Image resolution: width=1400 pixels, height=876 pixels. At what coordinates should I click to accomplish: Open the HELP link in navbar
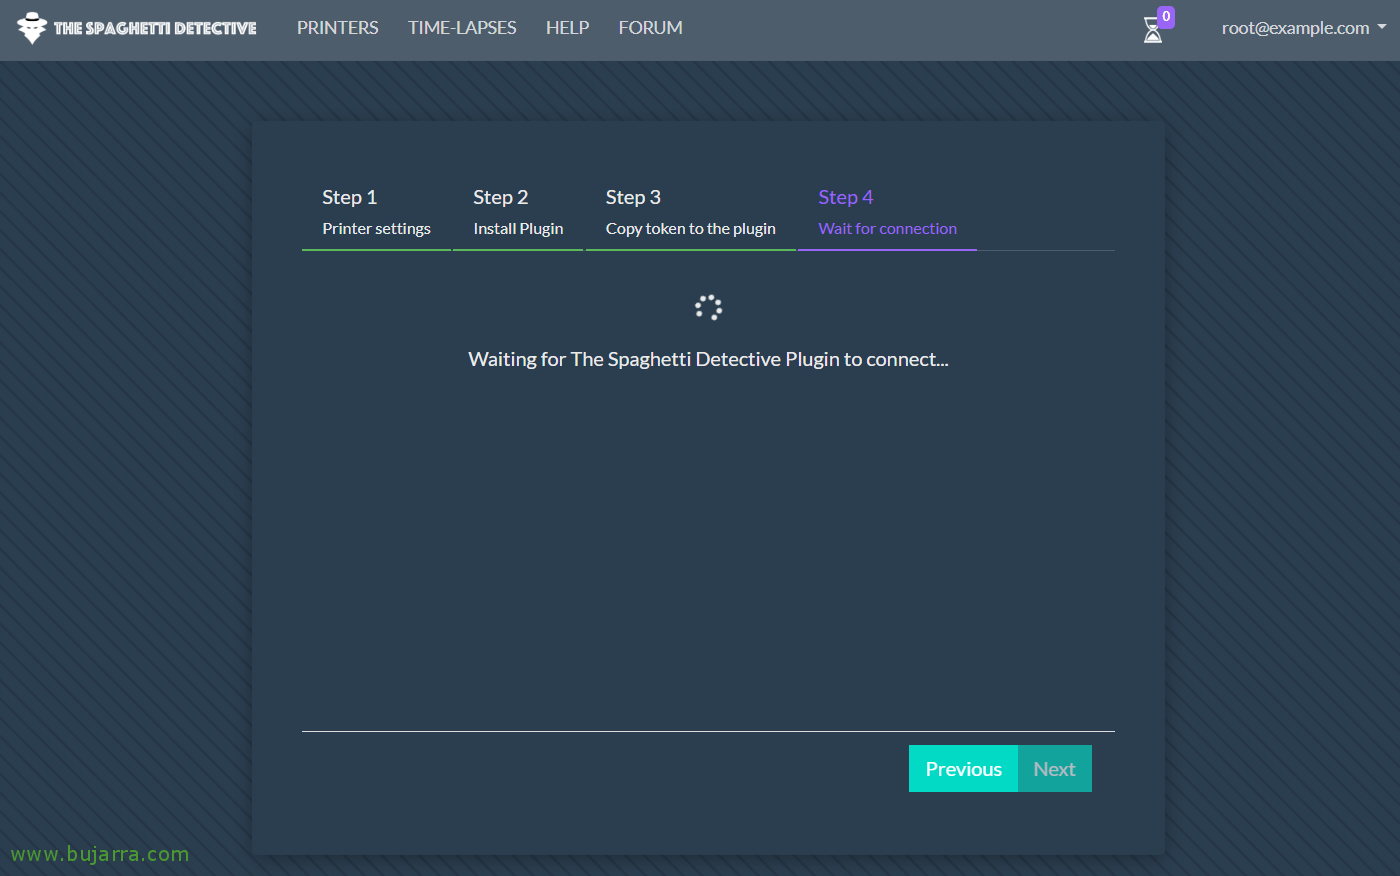(567, 28)
